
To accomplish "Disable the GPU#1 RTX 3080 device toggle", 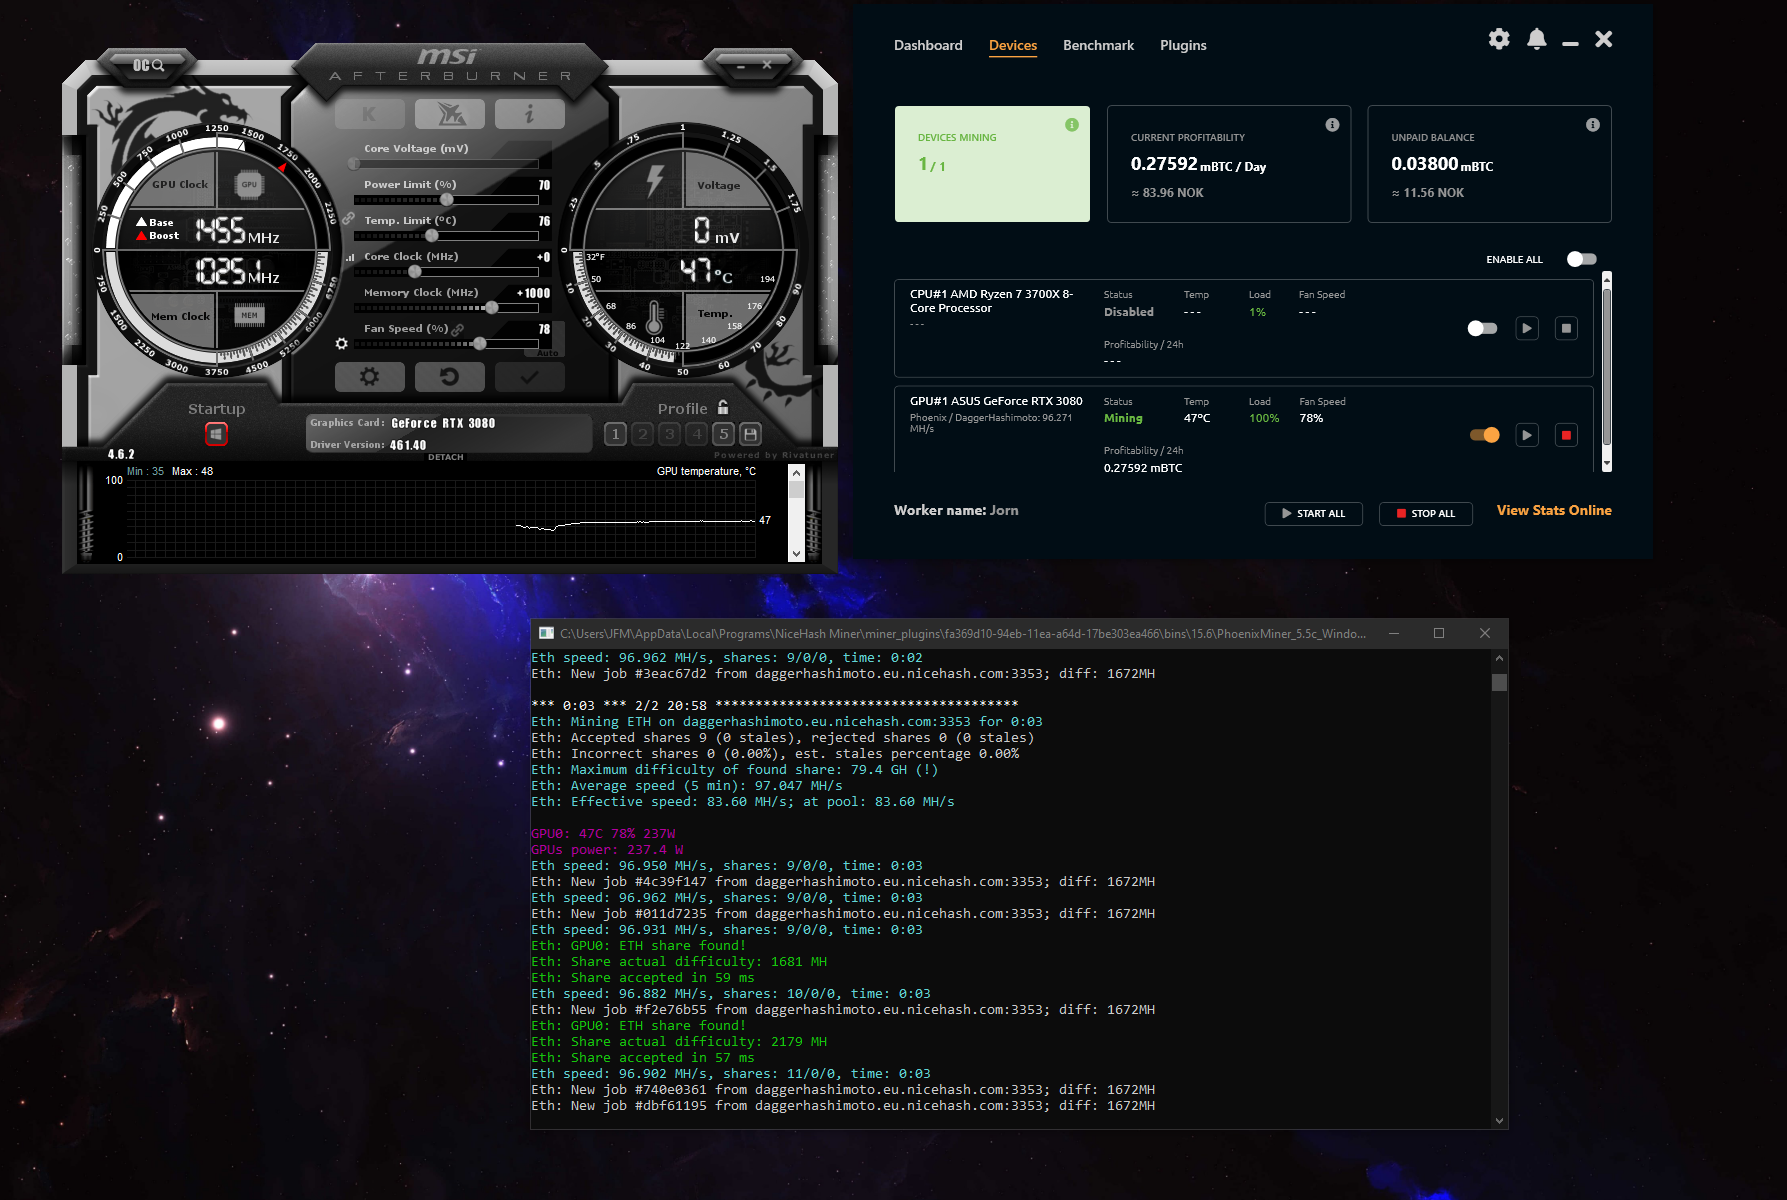I will coord(1485,435).
